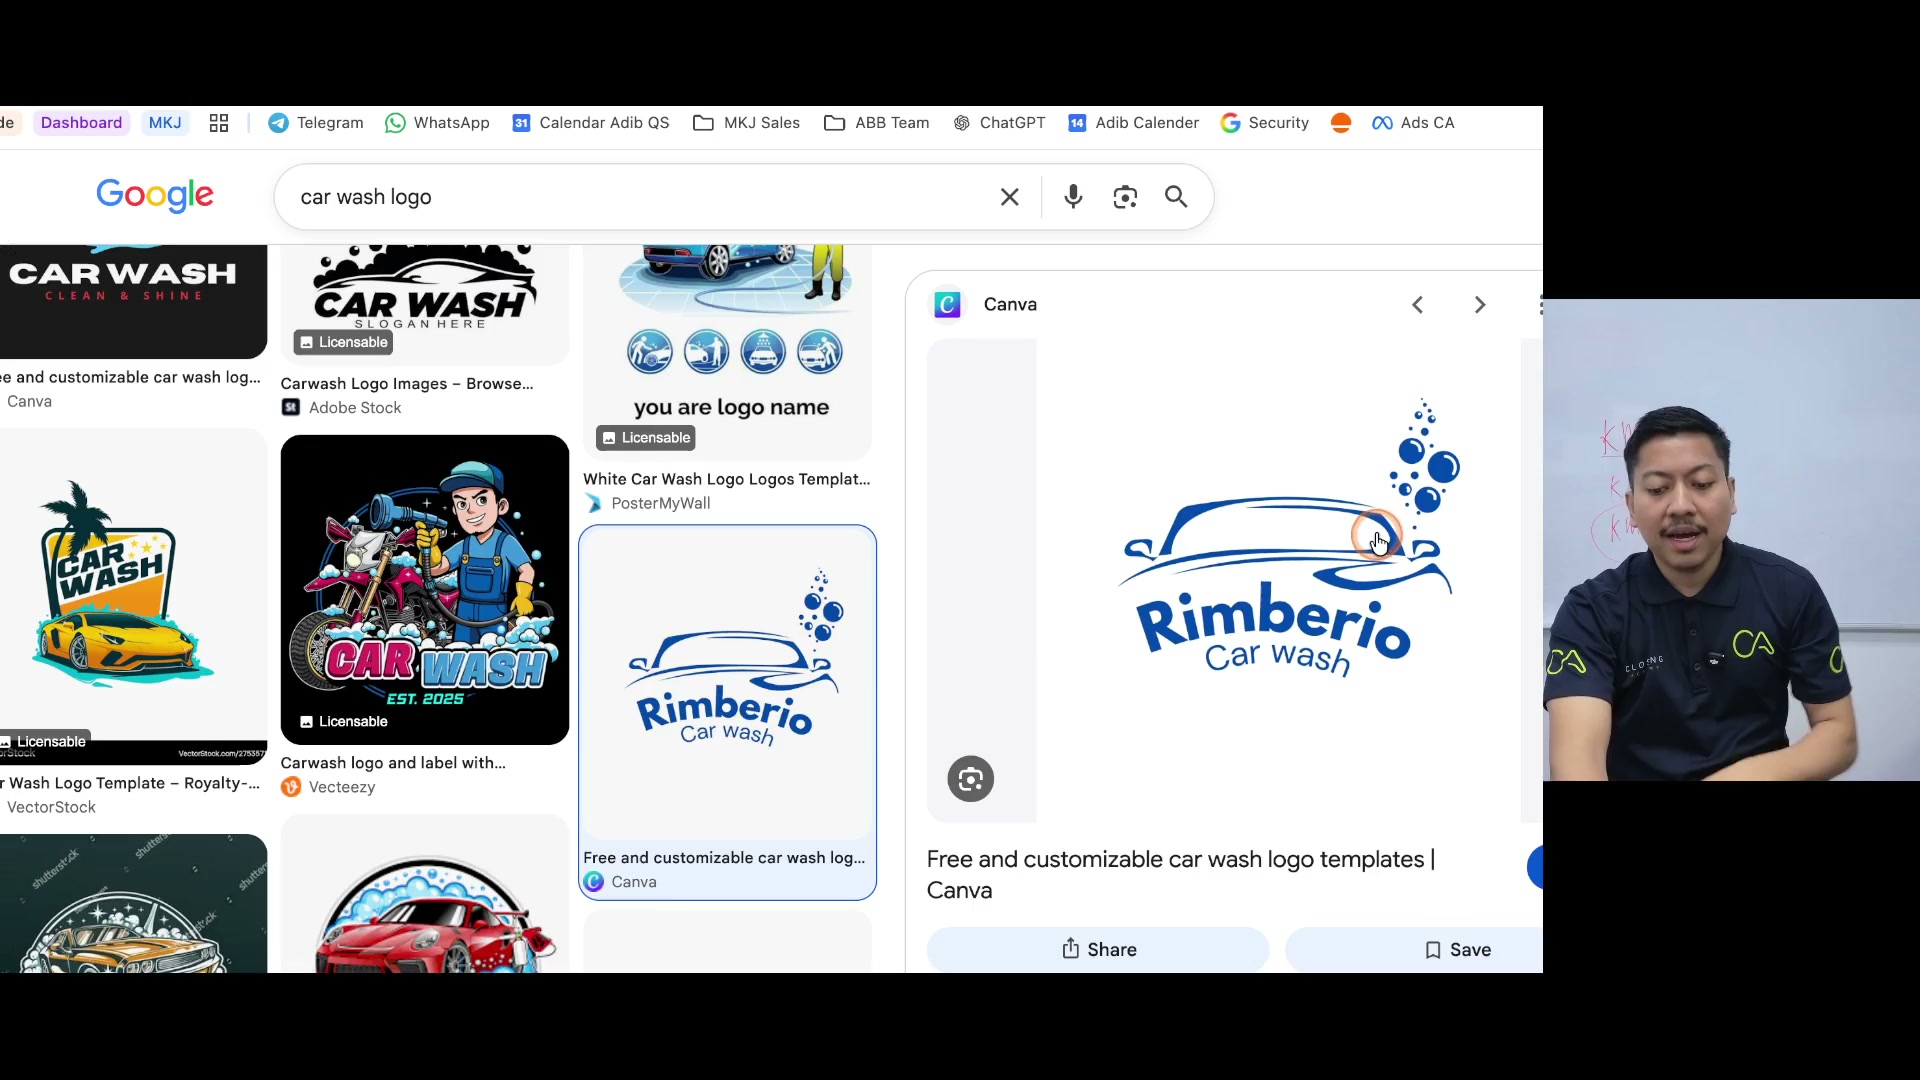
Task: Go to next image with right chevron
Action: pos(1480,305)
